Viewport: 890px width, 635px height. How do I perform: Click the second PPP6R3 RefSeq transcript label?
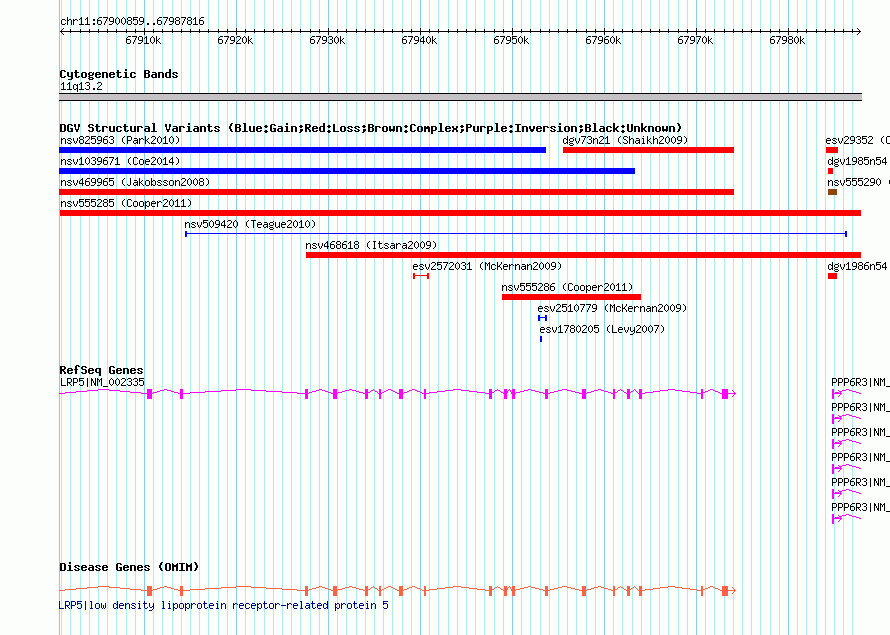[860, 407]
